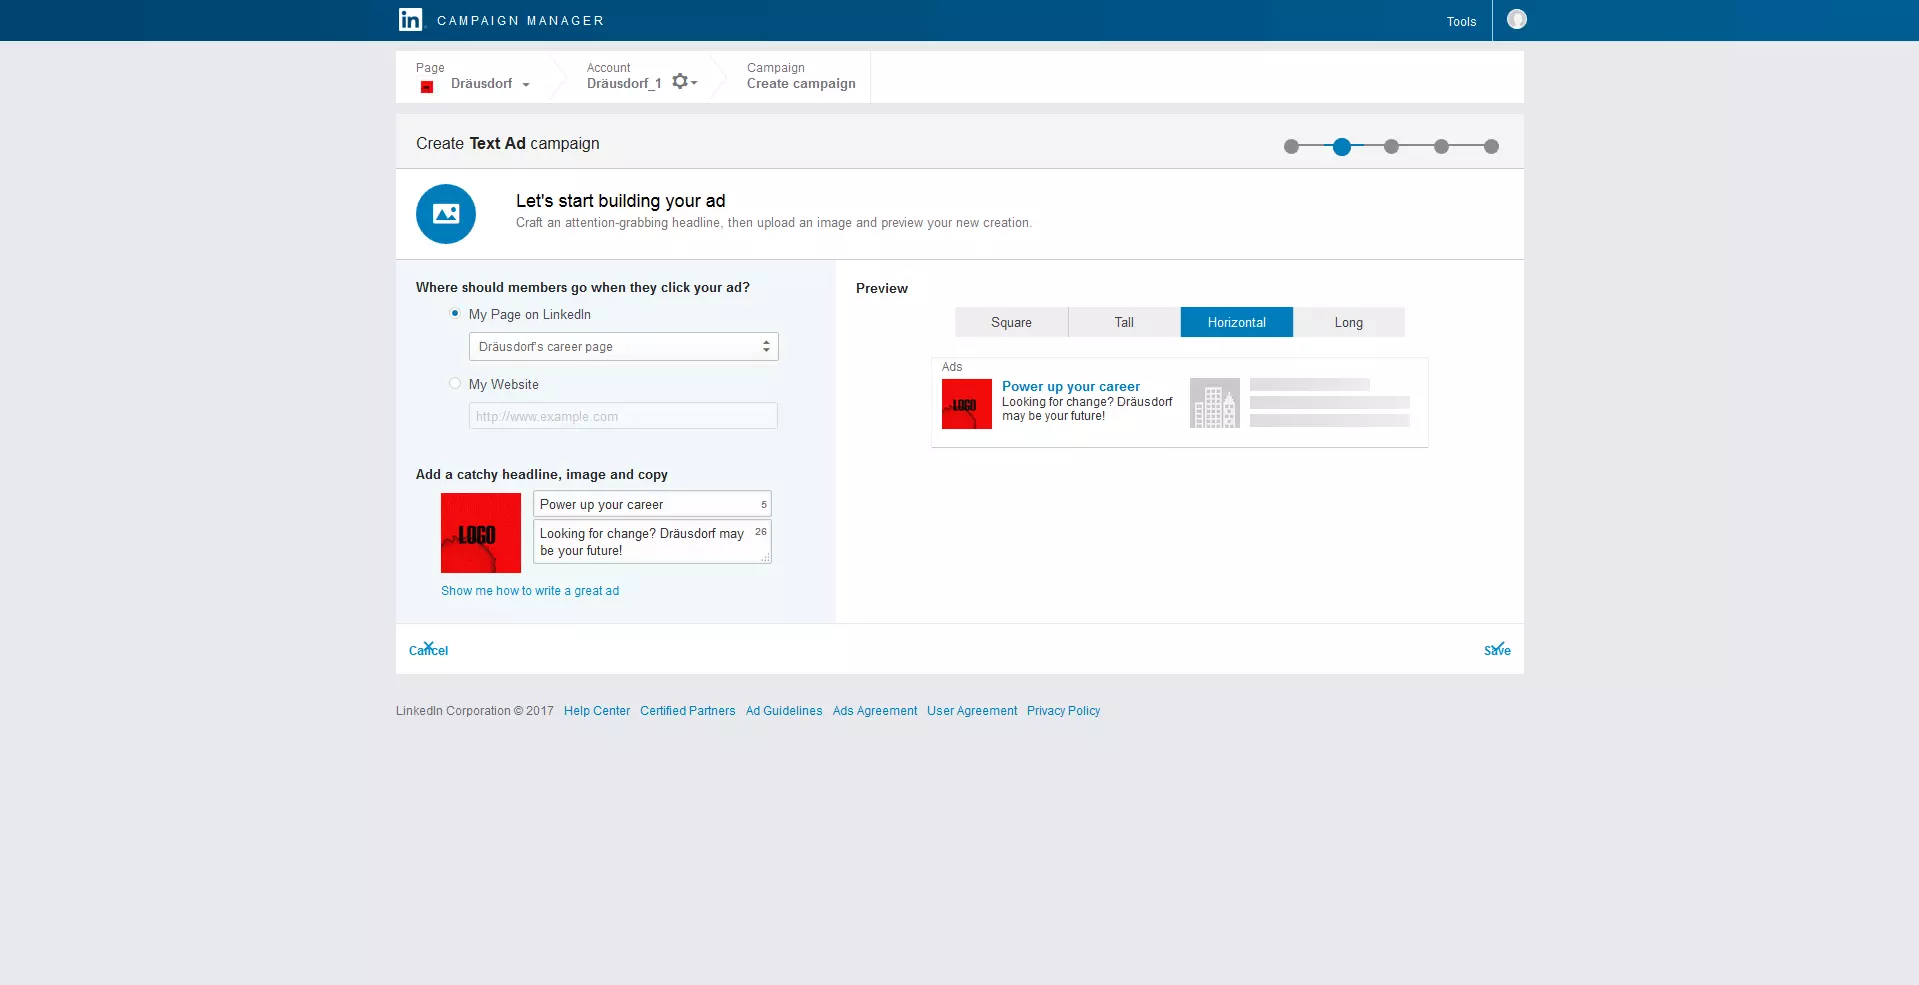Image resolution: width=1919 pixels, height=985 pixels.
Task: Open the profile avatar menu
Action: 1516,19
